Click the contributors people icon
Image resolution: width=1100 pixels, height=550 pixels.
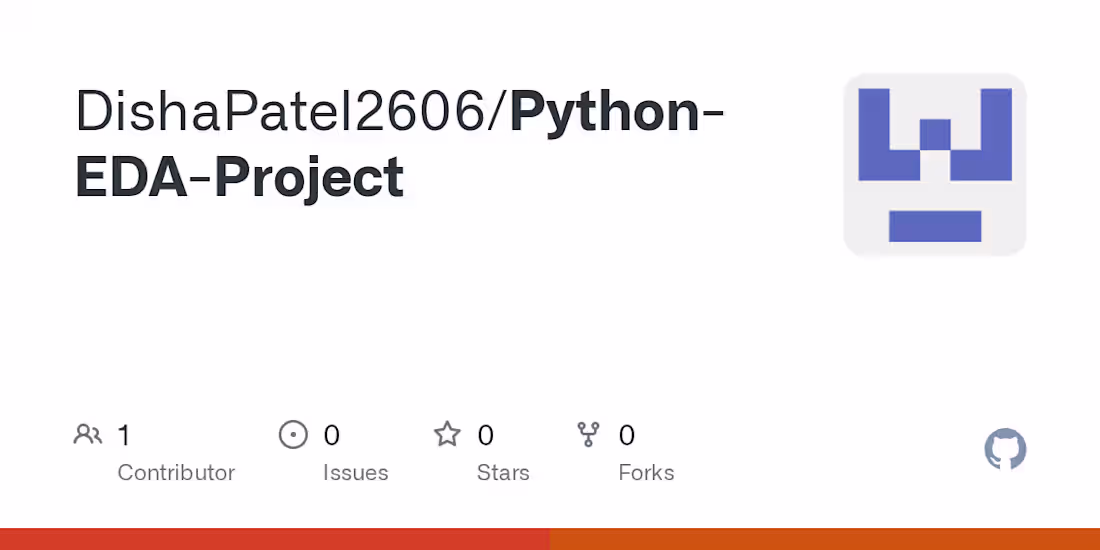tap(88, 435)
